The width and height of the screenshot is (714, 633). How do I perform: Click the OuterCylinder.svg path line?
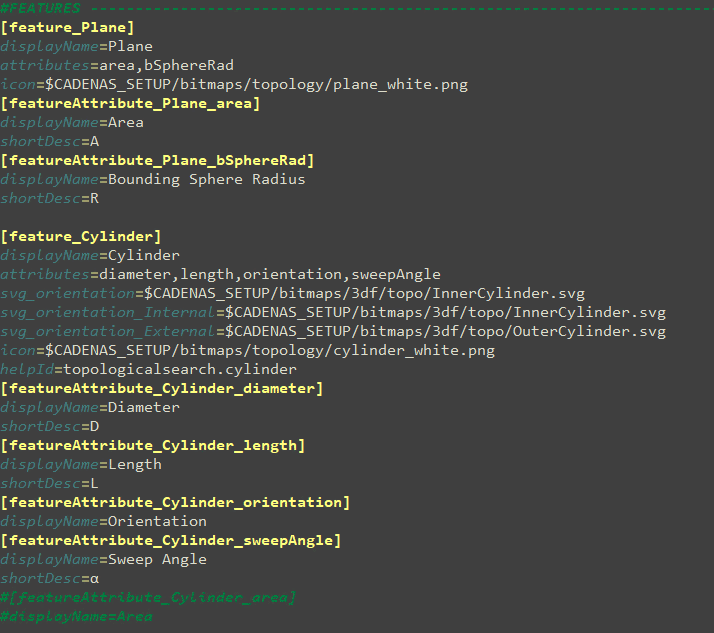[x=332, y=332]
